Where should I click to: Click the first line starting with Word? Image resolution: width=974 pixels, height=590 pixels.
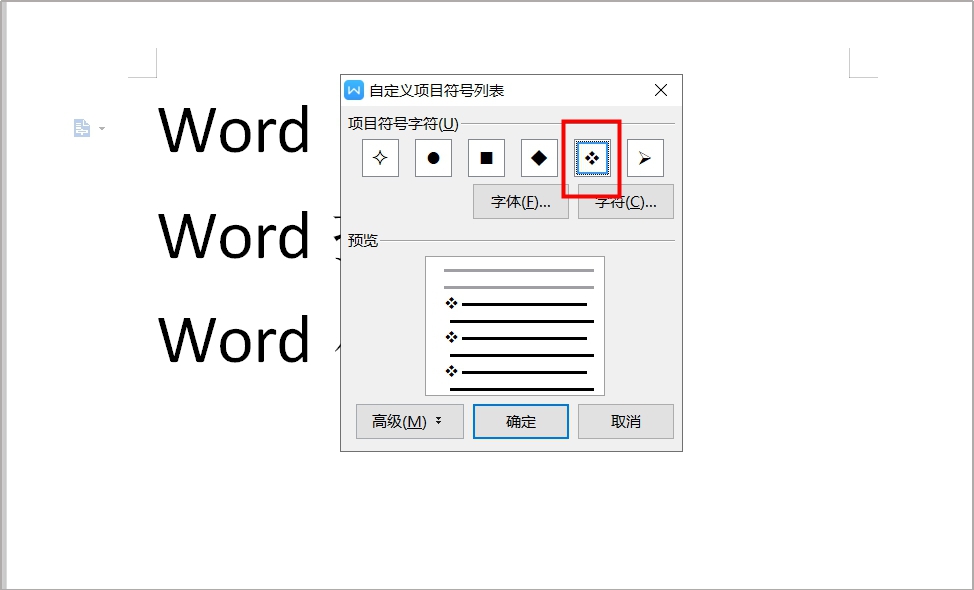pyautogui.click(x=234, y=130)
